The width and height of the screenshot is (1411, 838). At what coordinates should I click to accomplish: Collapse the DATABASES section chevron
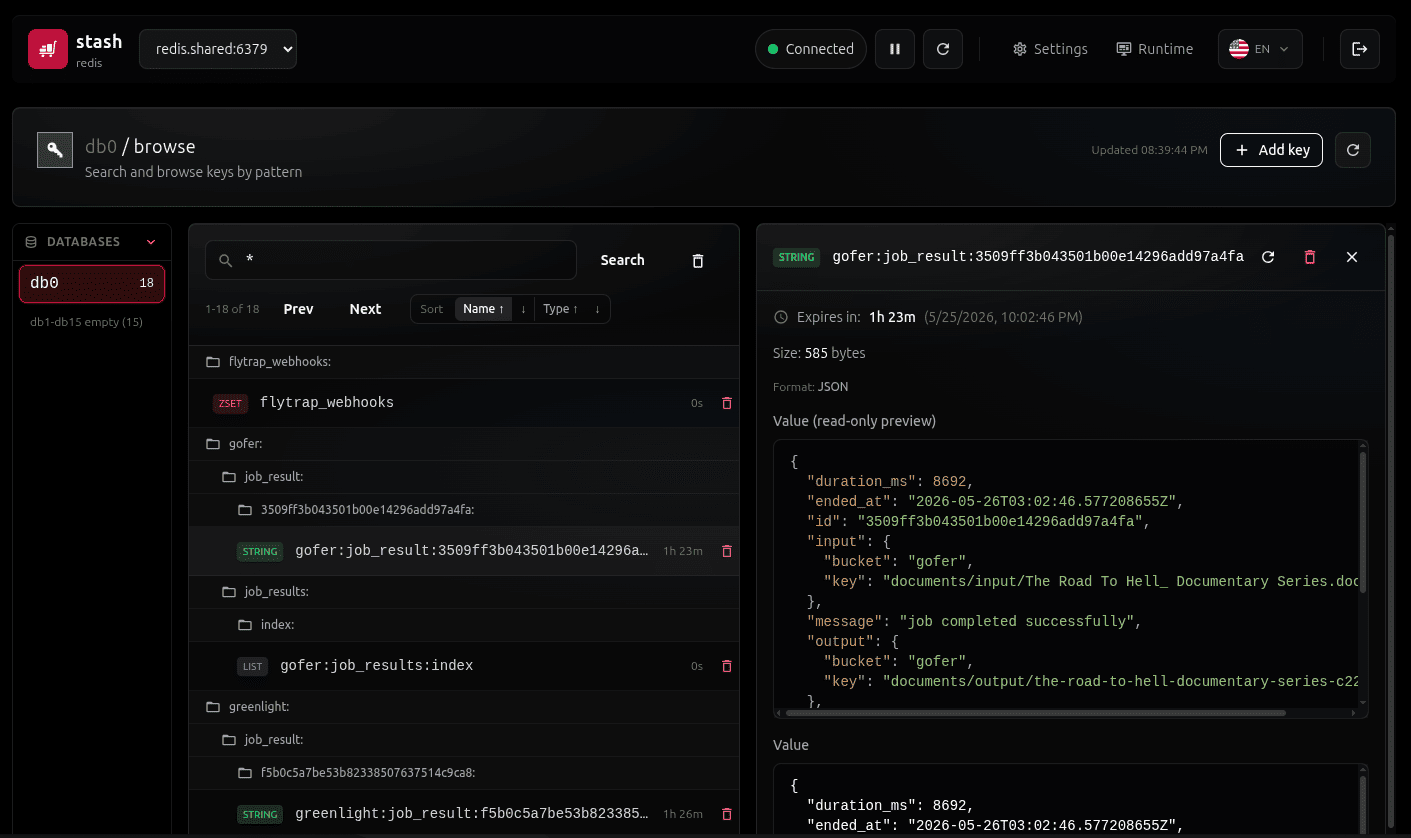coord(151,242)
